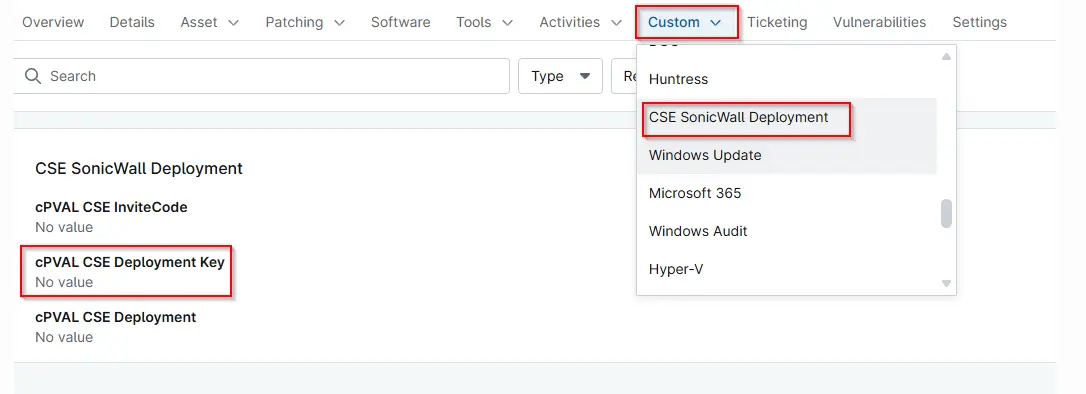The height and width of the screenshot is (394, 1086).
Task: Go to the Vulnerabilities tab
Action: pyautogui.click(x=879, y=22)
